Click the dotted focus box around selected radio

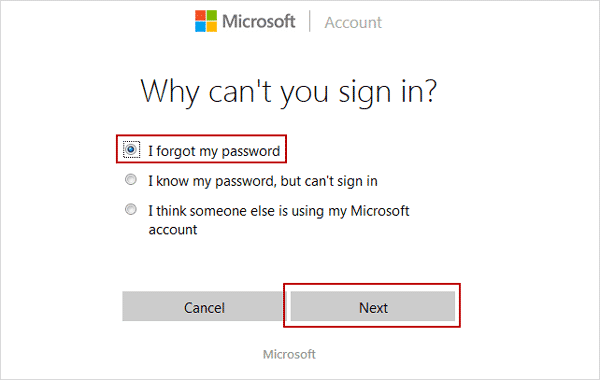[131, 150]
